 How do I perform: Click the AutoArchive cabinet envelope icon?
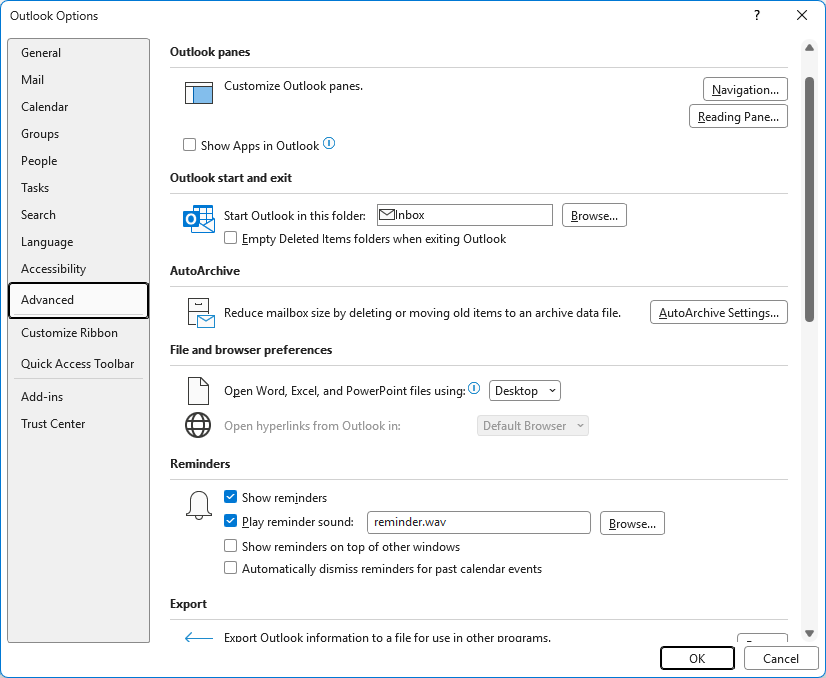tap(201, 313)
